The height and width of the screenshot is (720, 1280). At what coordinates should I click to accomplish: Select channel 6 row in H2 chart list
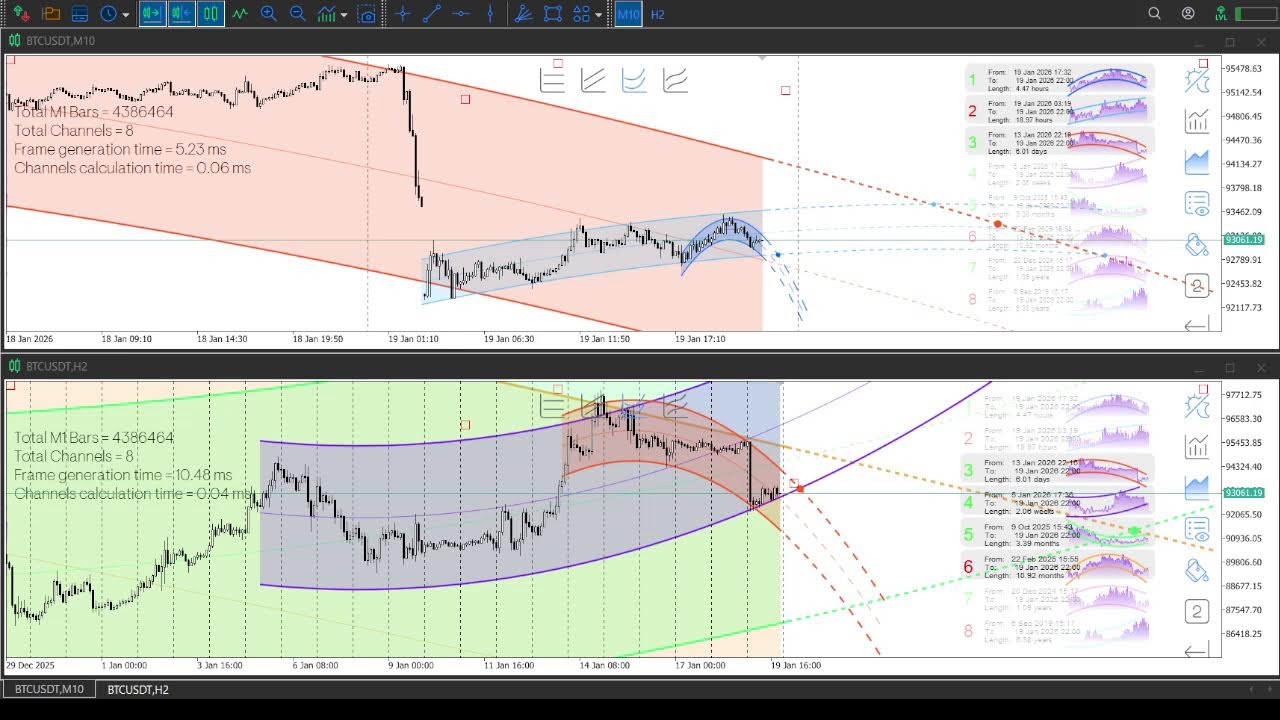coord(1059,566)
